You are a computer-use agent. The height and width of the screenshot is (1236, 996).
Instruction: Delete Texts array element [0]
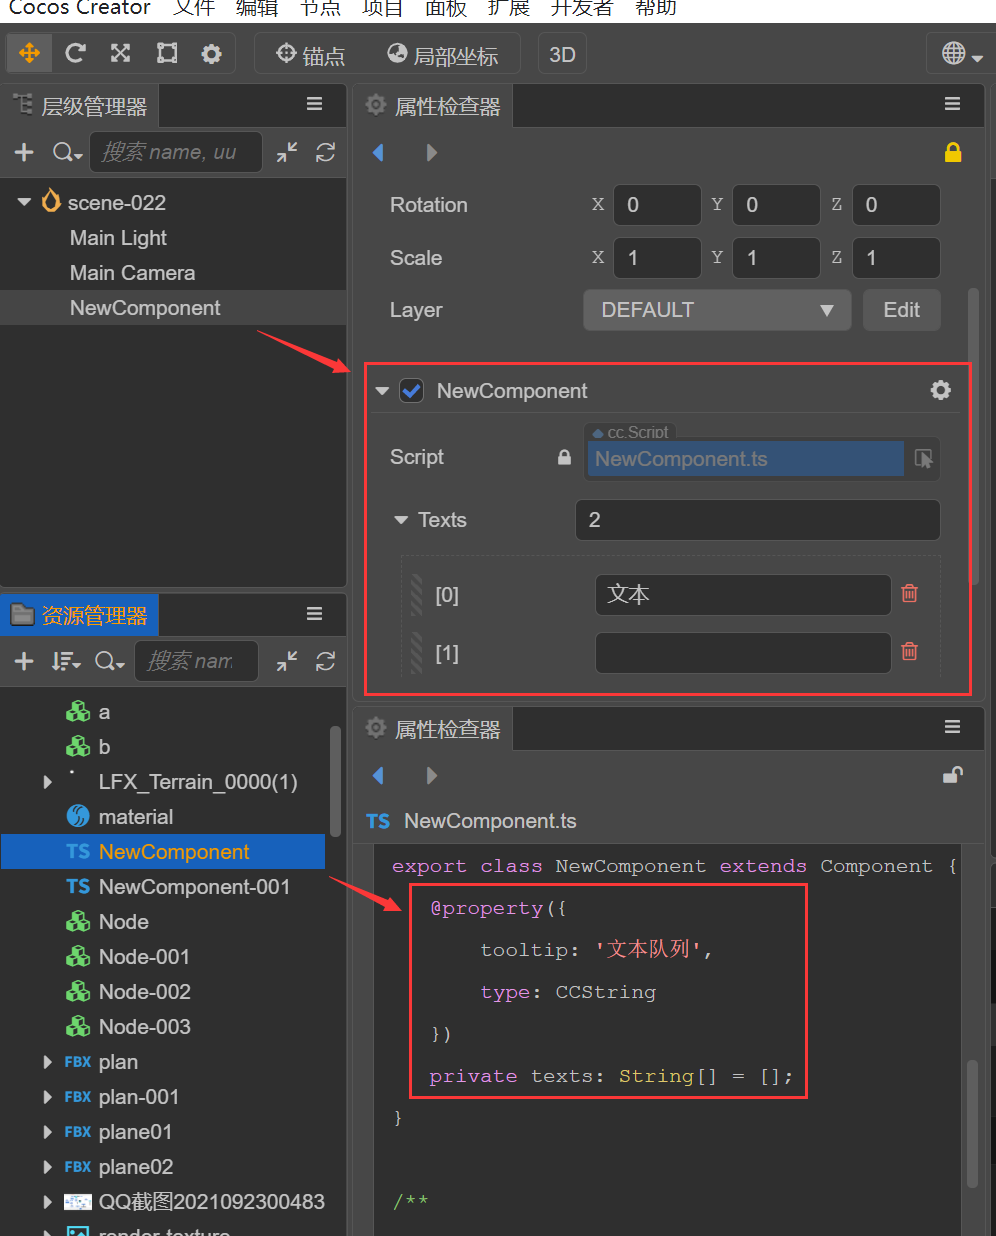[909, 593]
